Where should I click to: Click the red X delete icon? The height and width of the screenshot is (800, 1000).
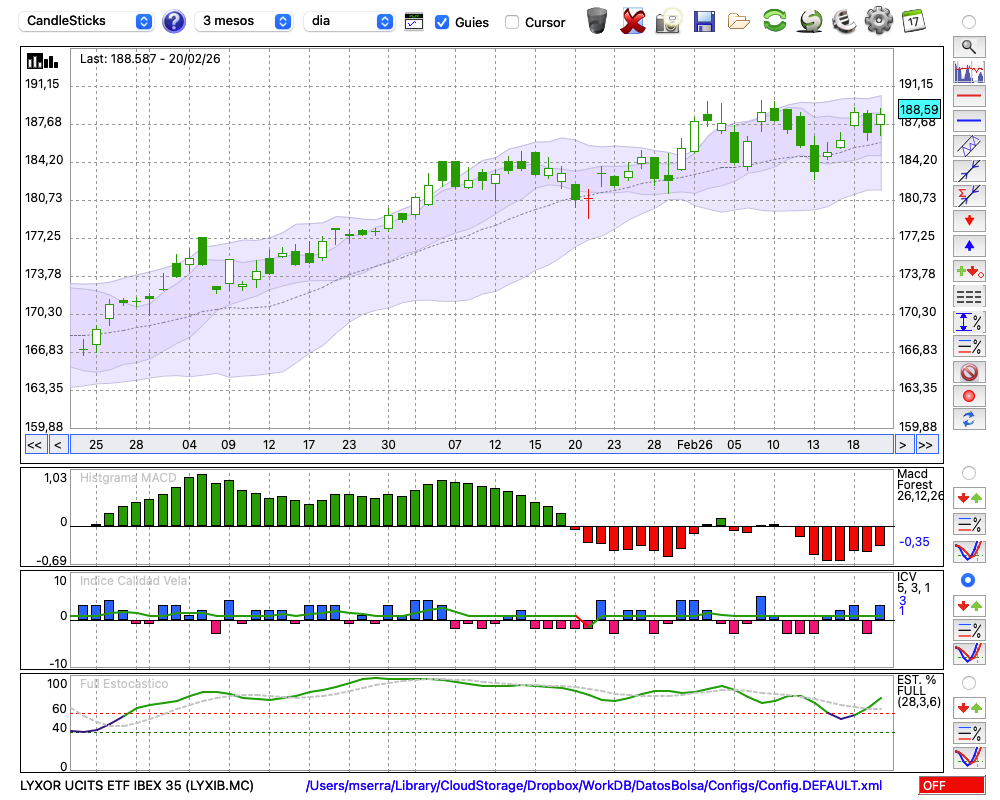click(x=633, y=21)
